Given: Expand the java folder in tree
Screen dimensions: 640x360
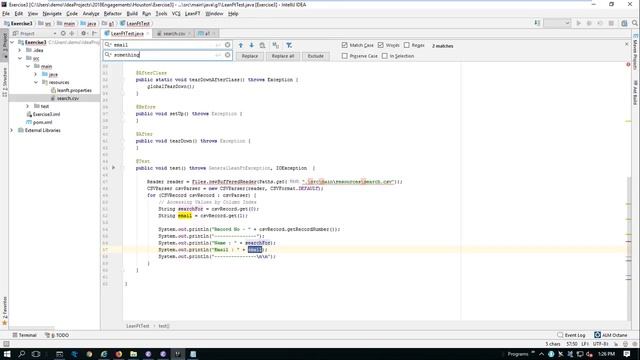Looking at the screenshot, I should [x=36, y=74].
